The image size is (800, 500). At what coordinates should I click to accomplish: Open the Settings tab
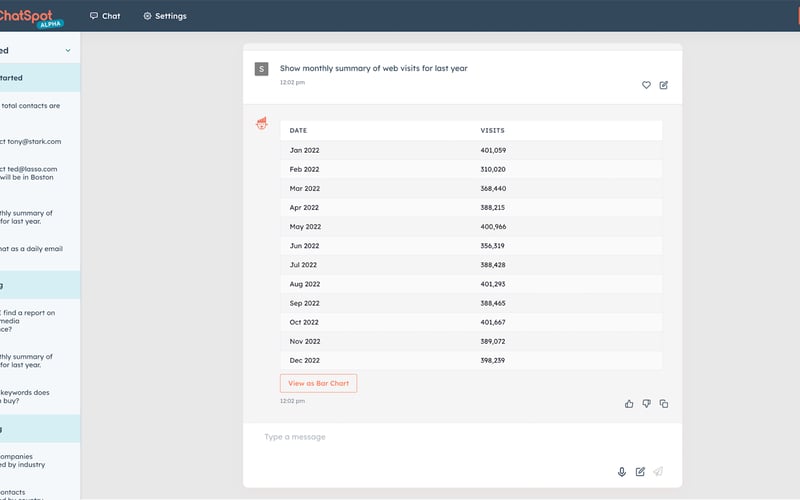point(165,16)
